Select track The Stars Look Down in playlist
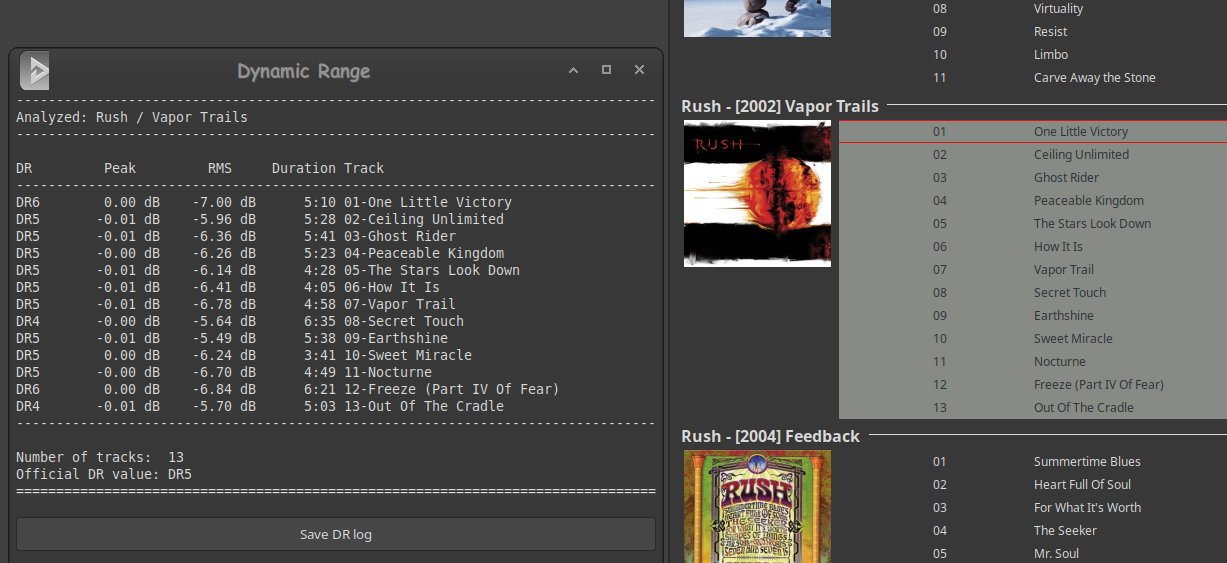Screen dimensions: 1227x563 (1033, 223)
